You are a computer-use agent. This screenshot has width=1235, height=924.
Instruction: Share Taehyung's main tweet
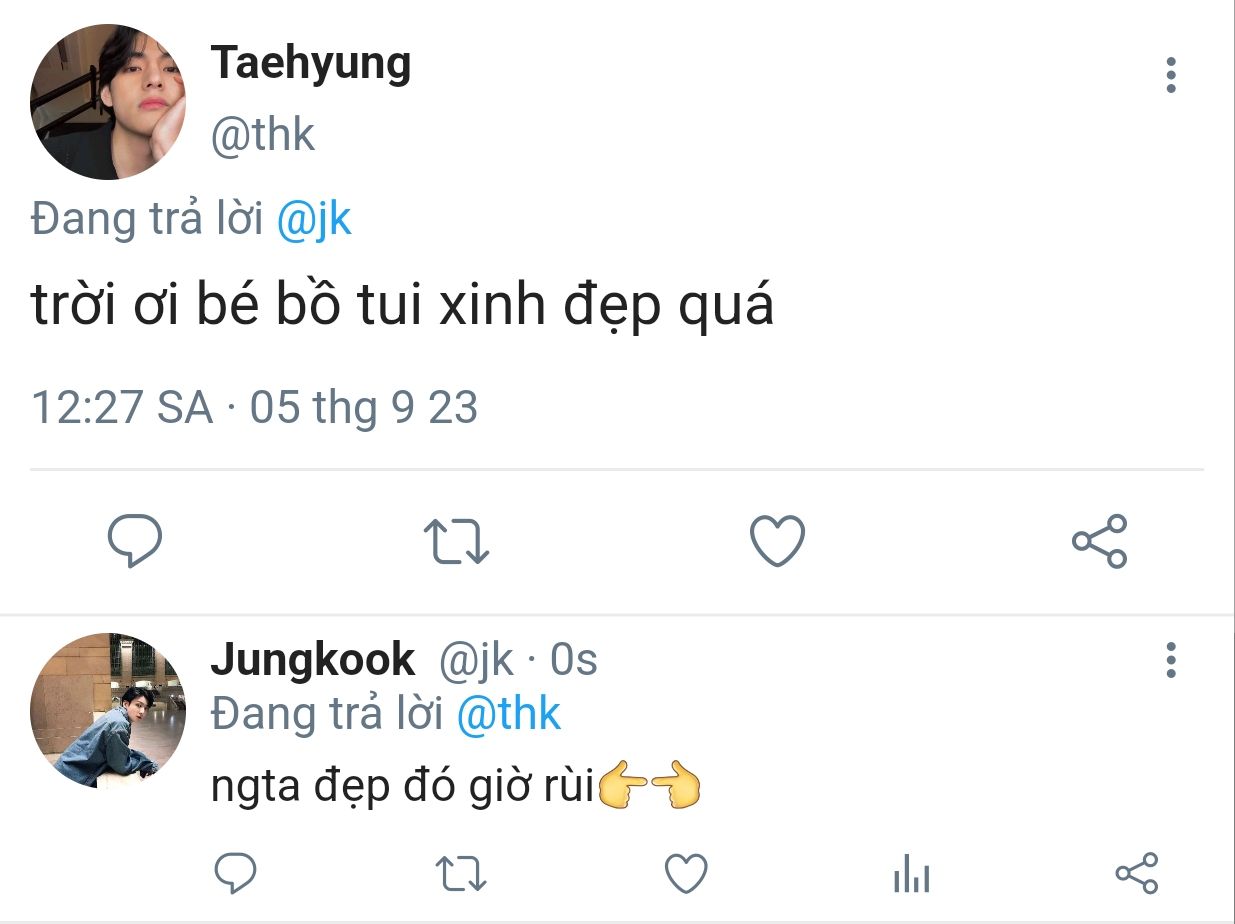pos(1099,541)
